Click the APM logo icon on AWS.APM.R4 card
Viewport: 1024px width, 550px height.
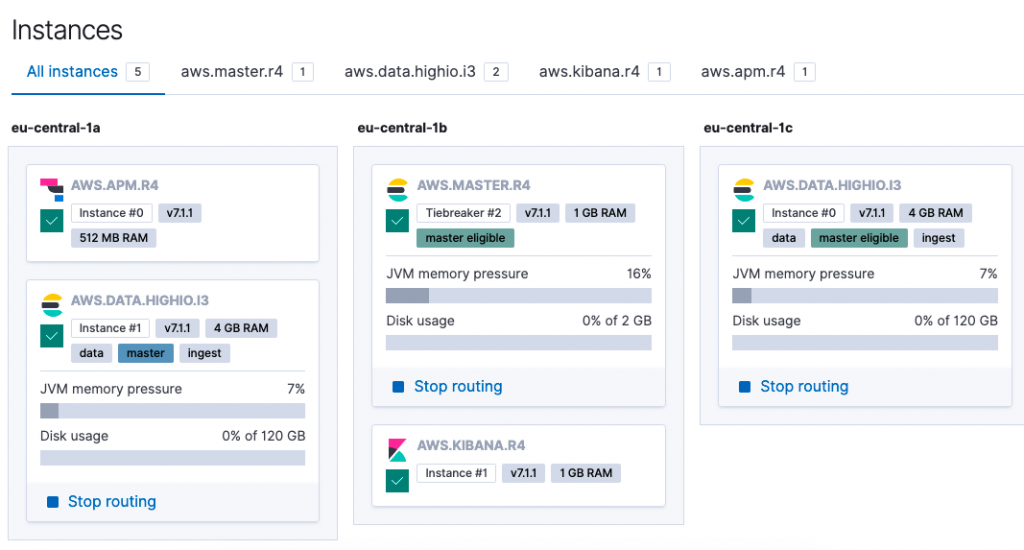coord(52,189)
